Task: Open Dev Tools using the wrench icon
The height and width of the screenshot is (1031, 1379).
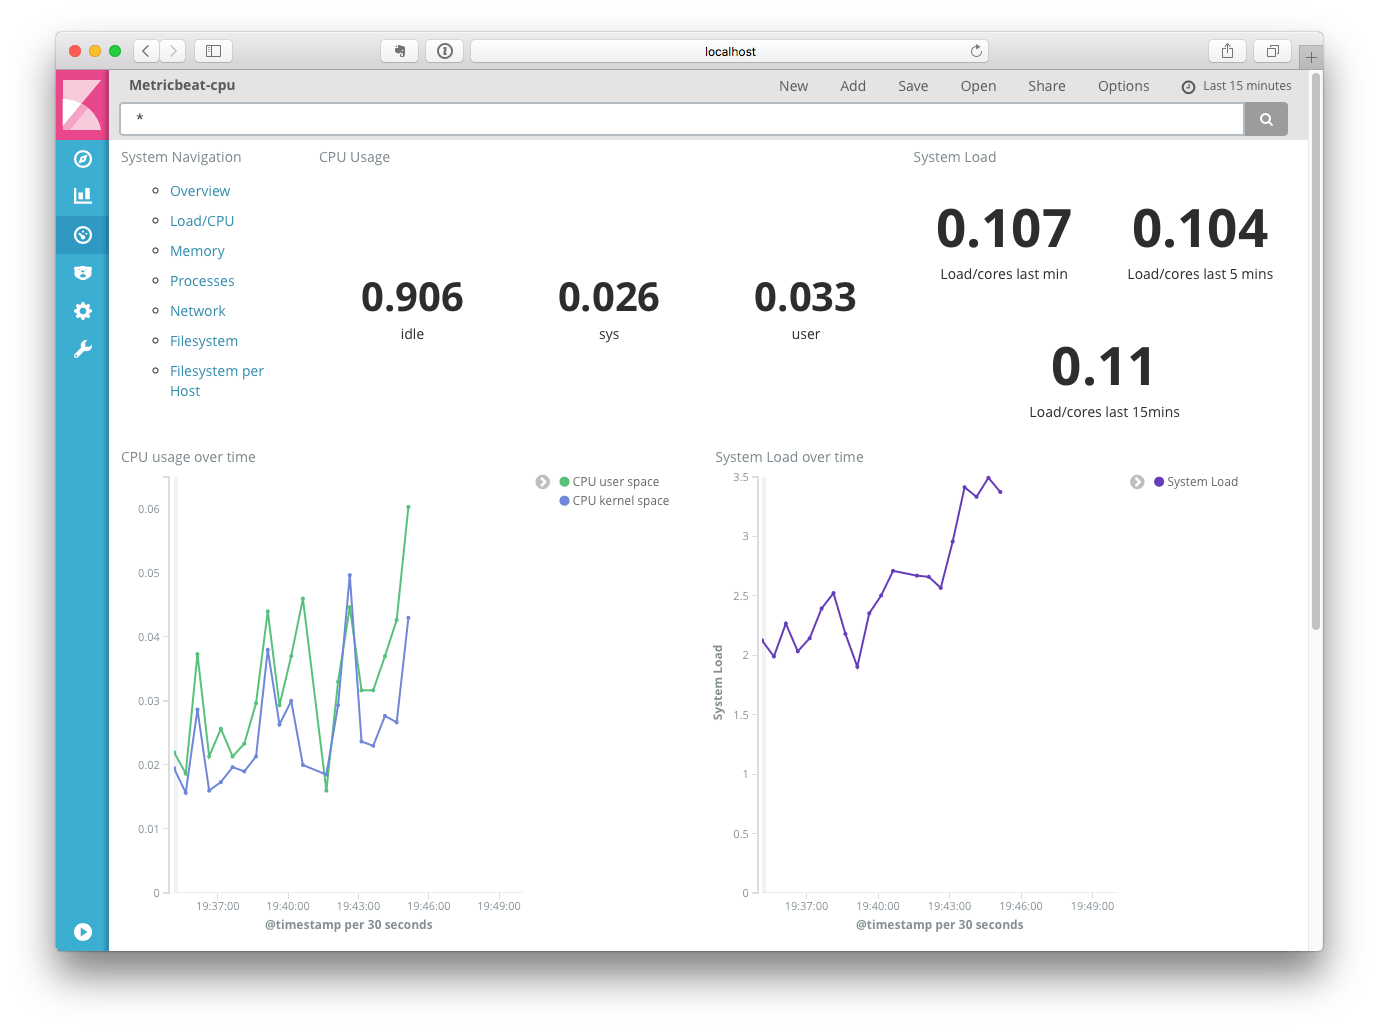Action: (x=82, y=348)
